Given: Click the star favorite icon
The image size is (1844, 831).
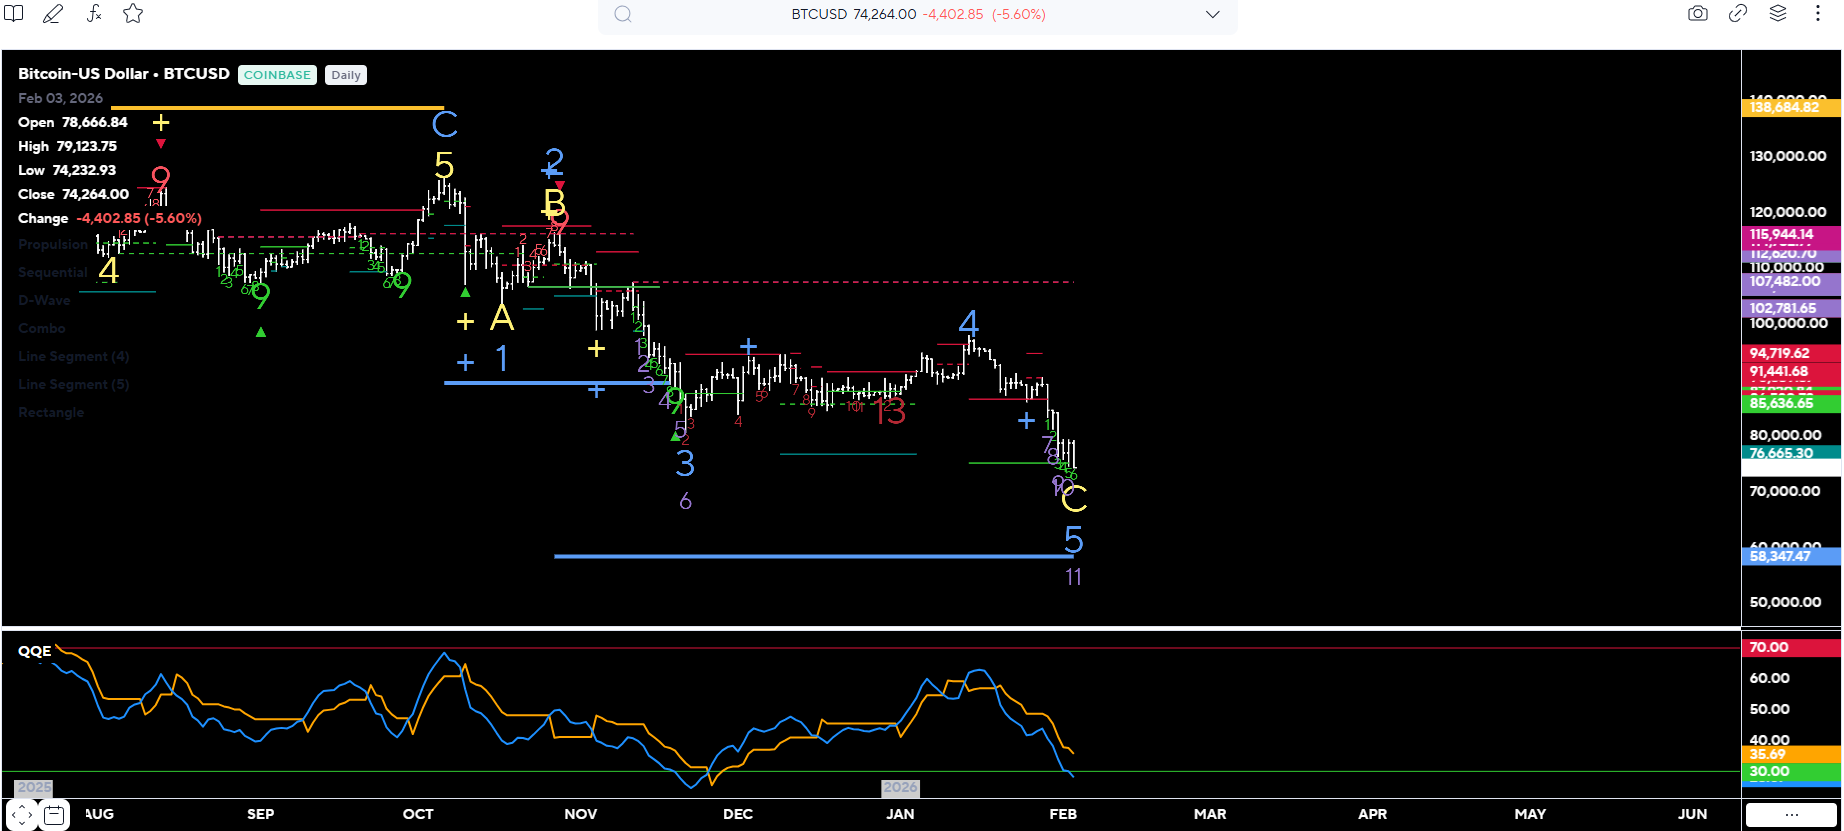Looking at the screenshot, I should click(133, 14).
